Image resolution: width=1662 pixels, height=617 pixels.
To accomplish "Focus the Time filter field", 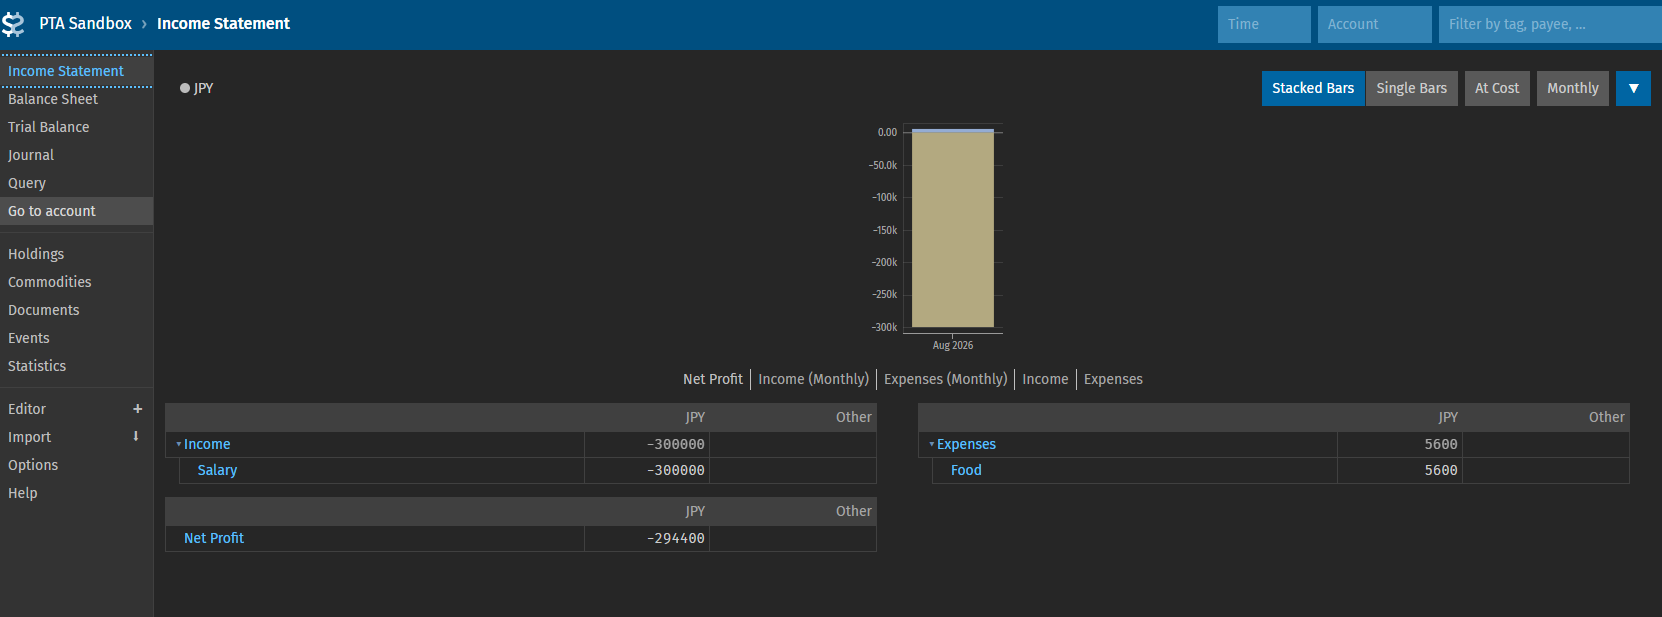I will click(x=1264, y=24).
